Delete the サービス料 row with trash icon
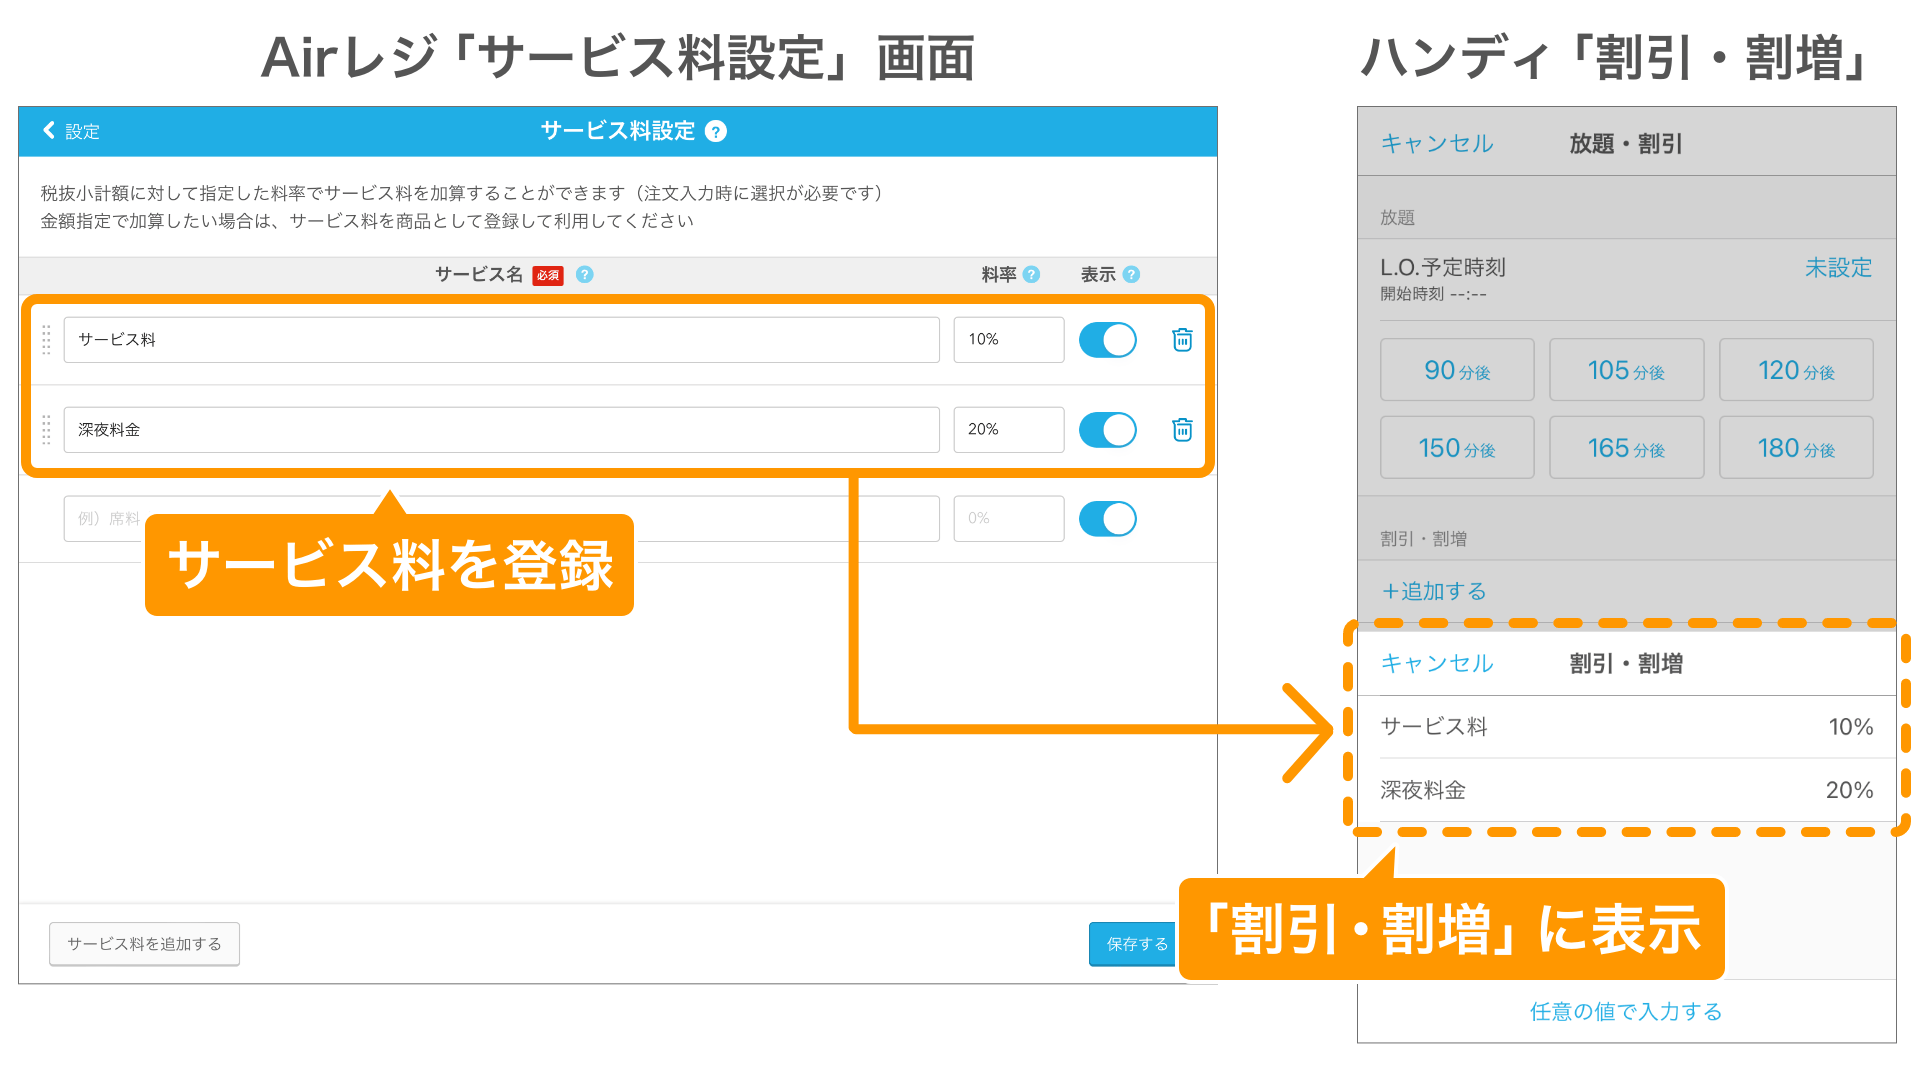The height and width of the screenshot is (1080, 1920). [1182, 340]
